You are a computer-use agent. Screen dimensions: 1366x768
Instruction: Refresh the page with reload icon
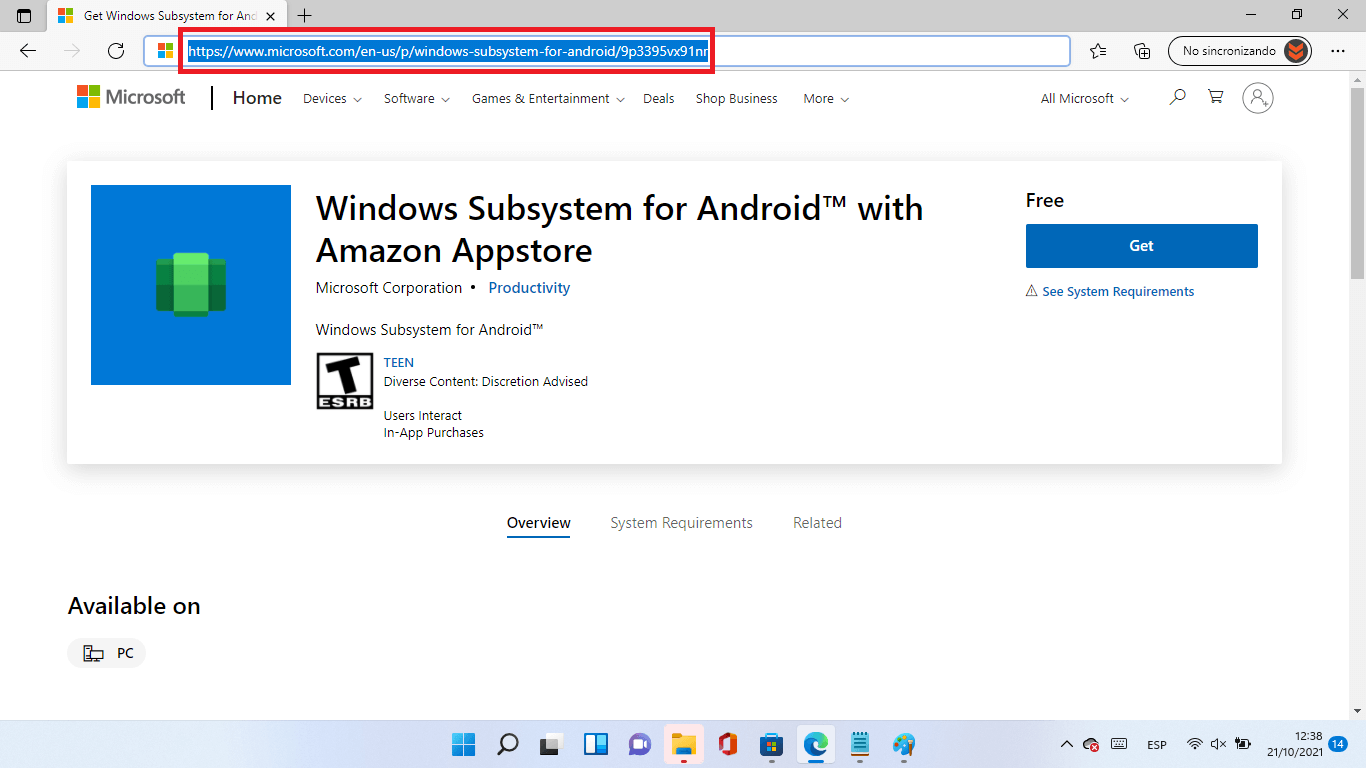pyautogui.click(x=116, y=51)
